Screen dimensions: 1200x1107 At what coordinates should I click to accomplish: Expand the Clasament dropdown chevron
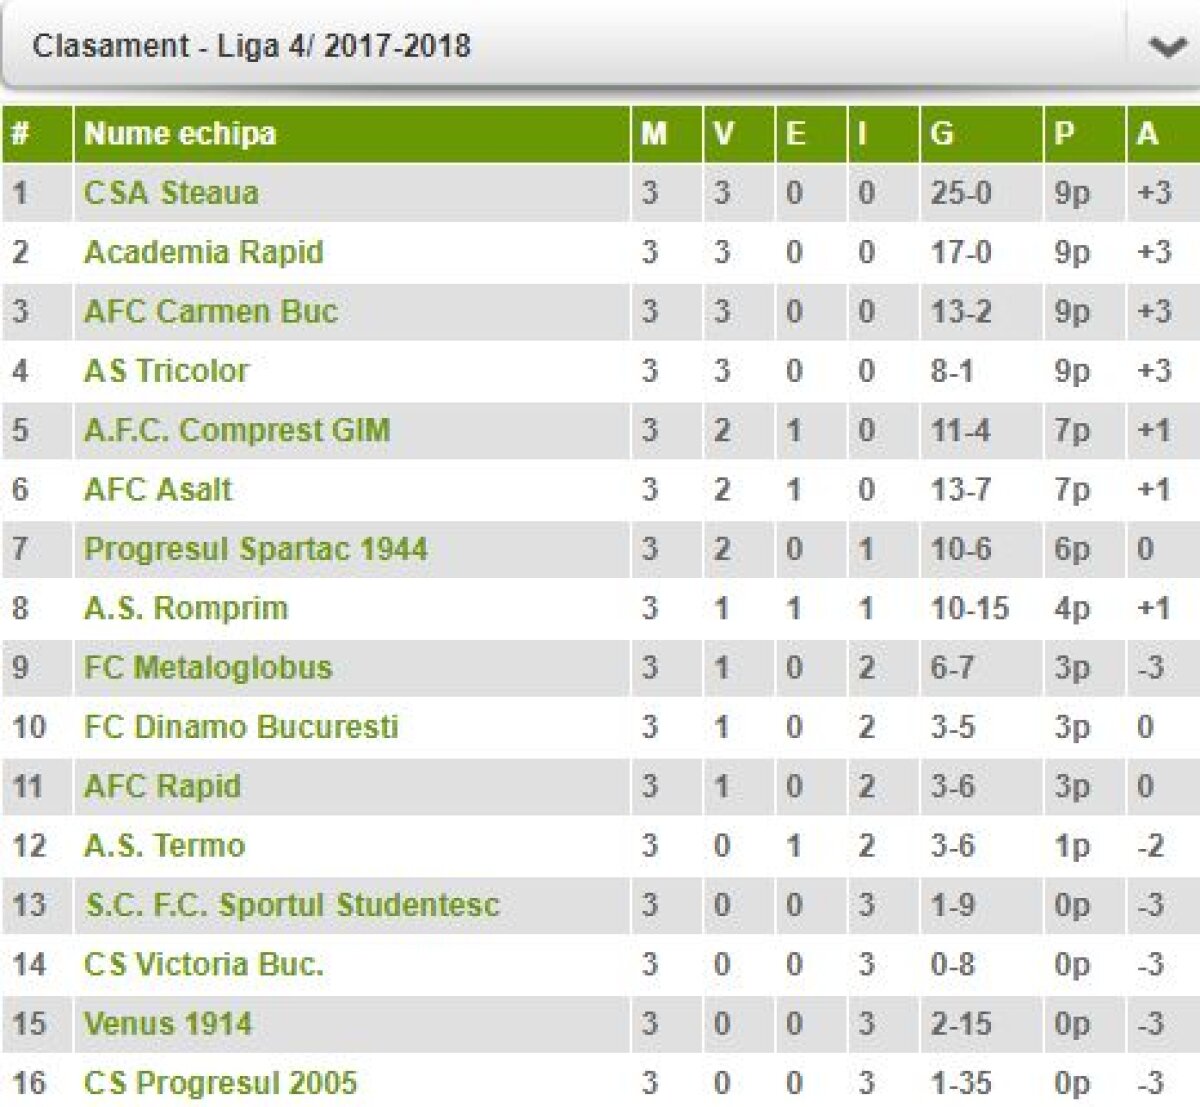click(1166, 47)
